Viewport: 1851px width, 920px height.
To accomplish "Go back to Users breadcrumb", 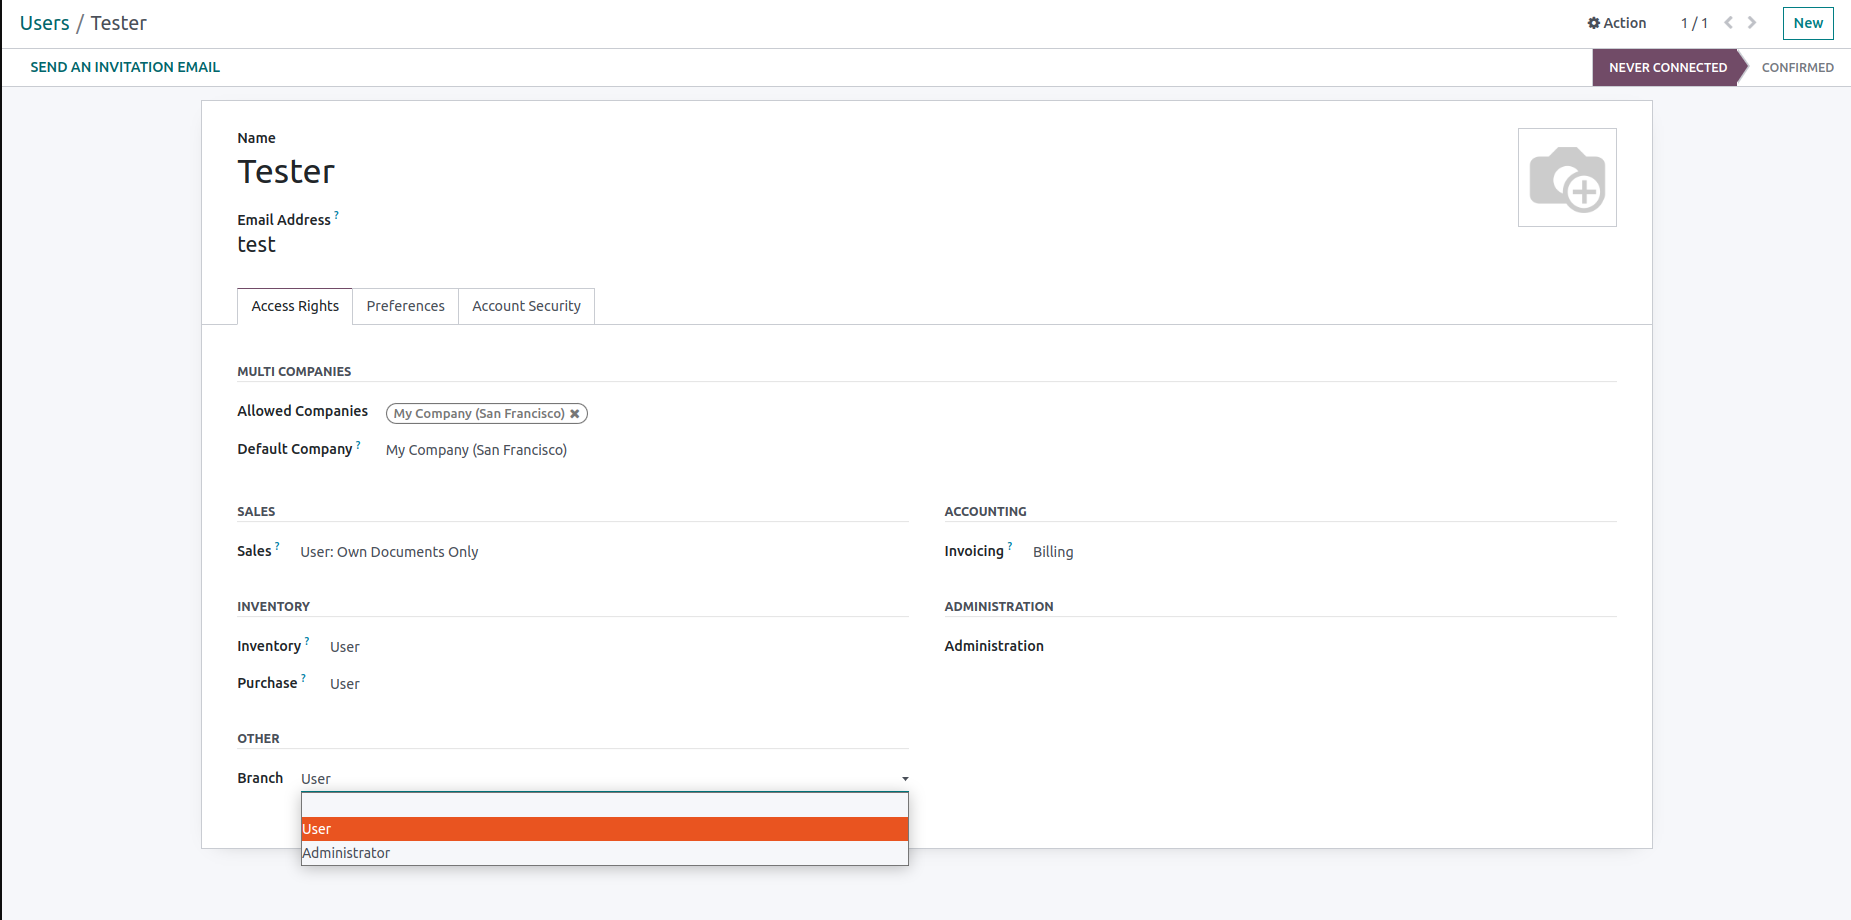I will (45, 23).
